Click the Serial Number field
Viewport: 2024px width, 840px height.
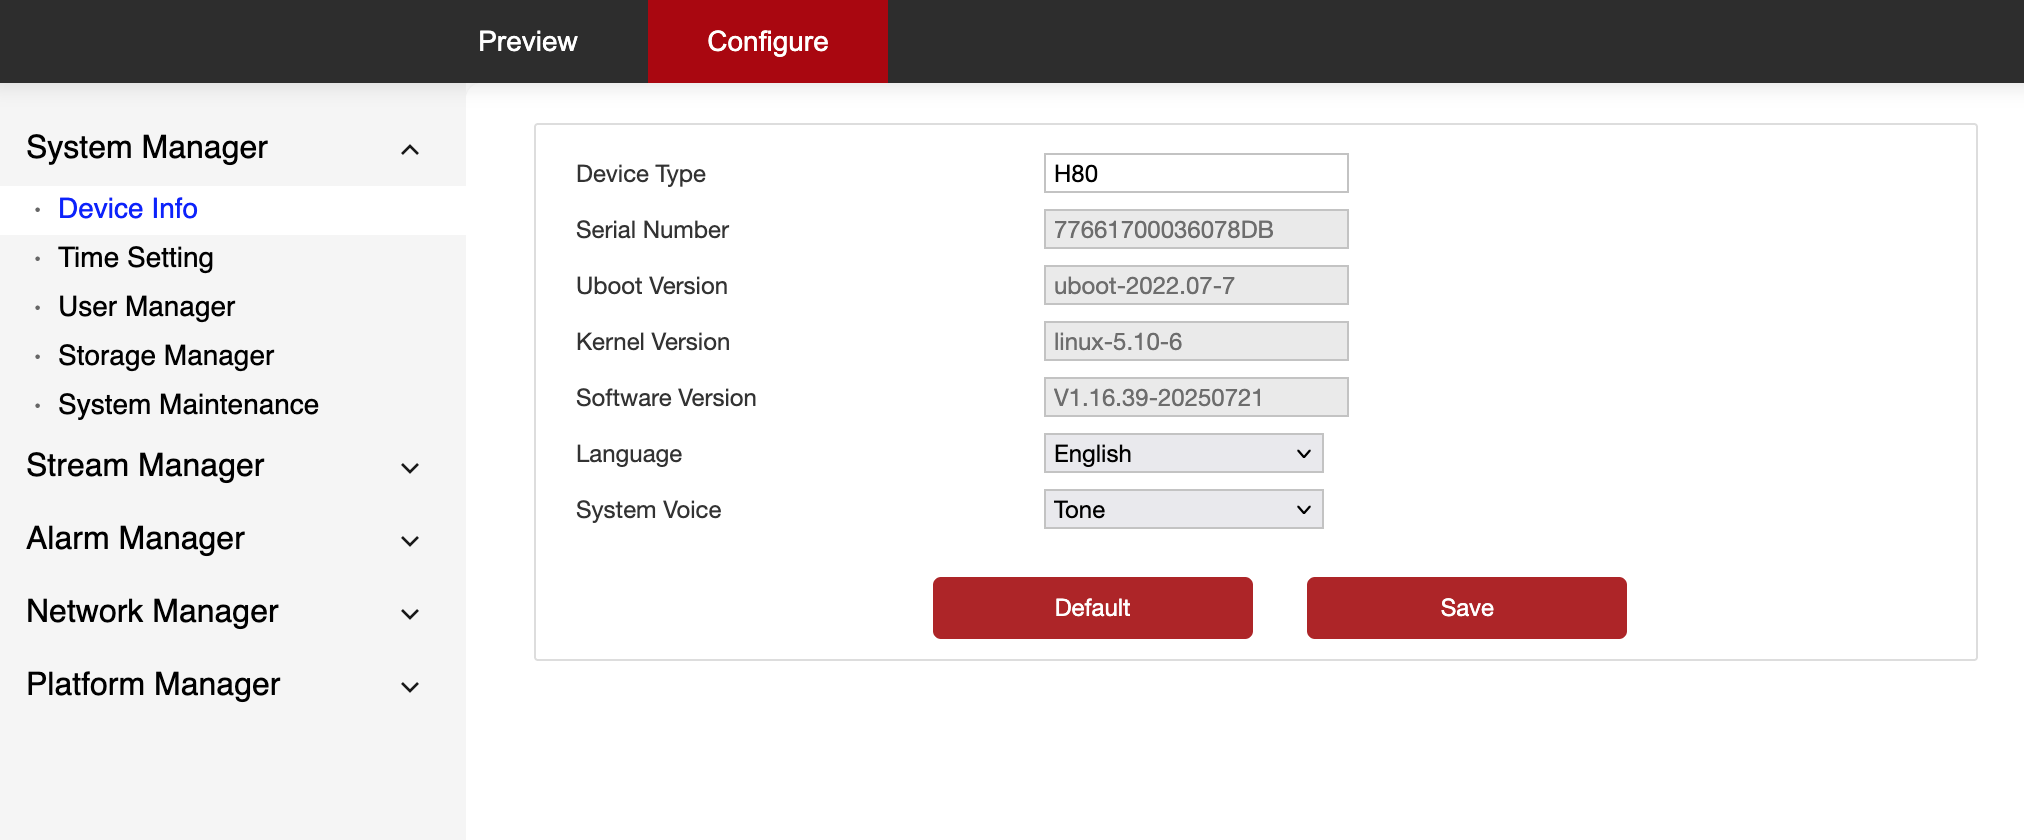click(x=1195, y=230)
